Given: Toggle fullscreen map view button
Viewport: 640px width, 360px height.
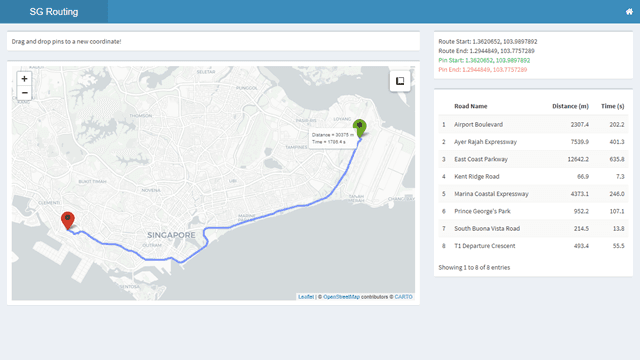Looking at the screenshot, I should pos(400,81).
